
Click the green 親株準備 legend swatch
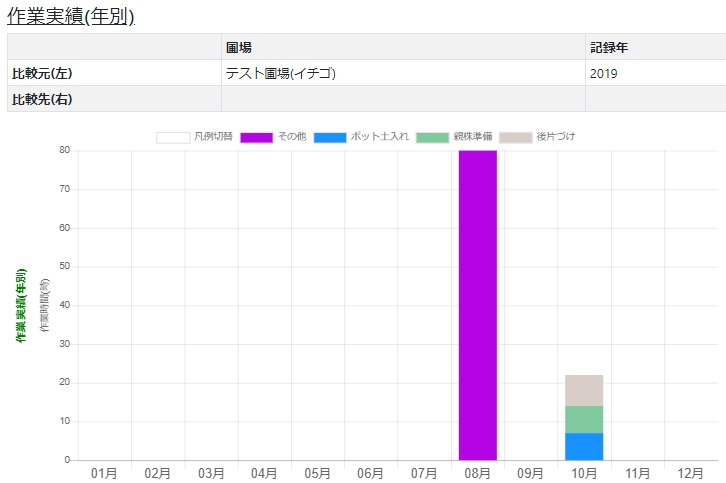(432, 137)
